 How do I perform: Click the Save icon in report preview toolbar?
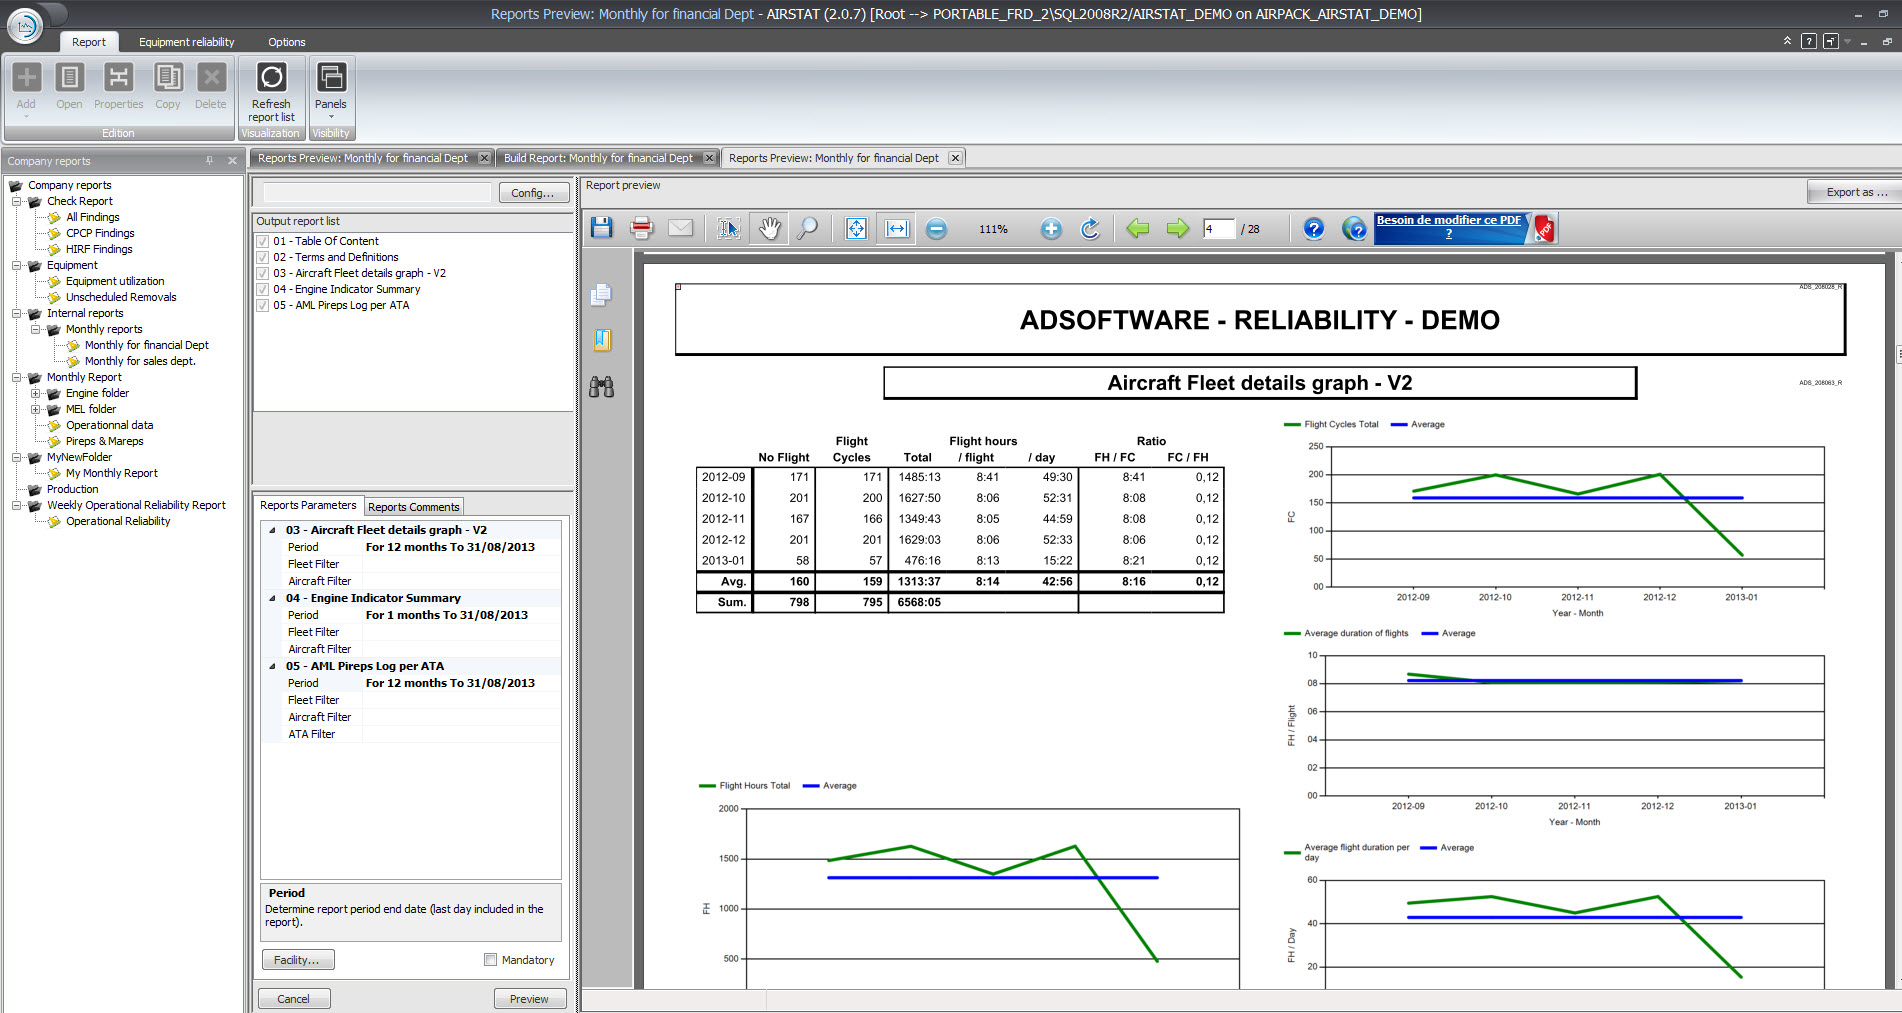(601, 229)
